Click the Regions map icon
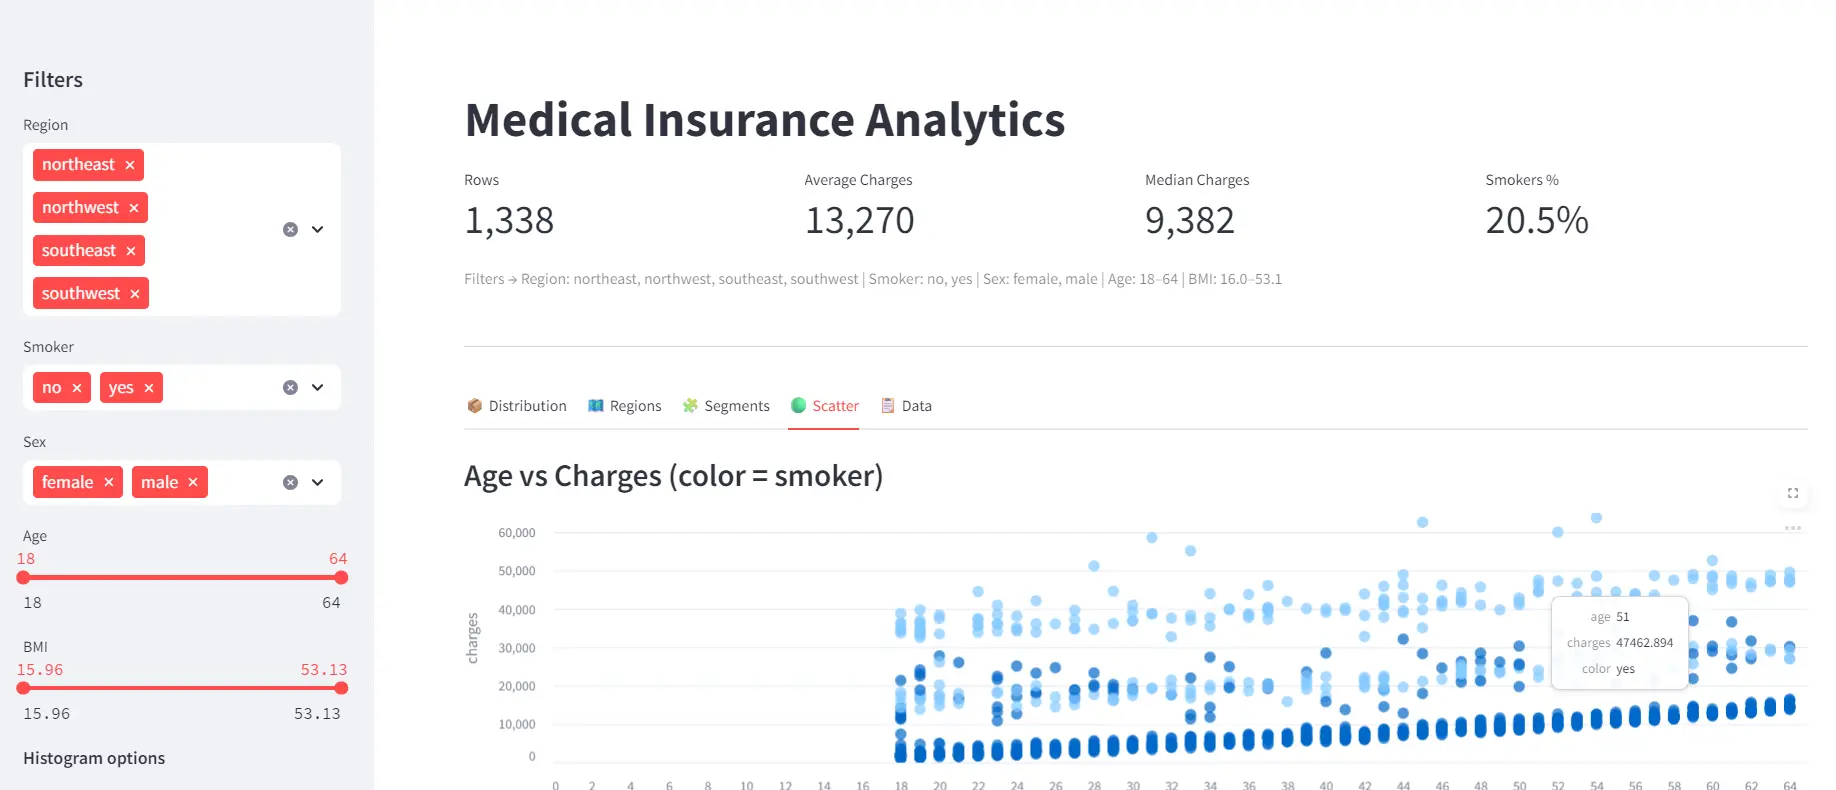 coord(595,405)
